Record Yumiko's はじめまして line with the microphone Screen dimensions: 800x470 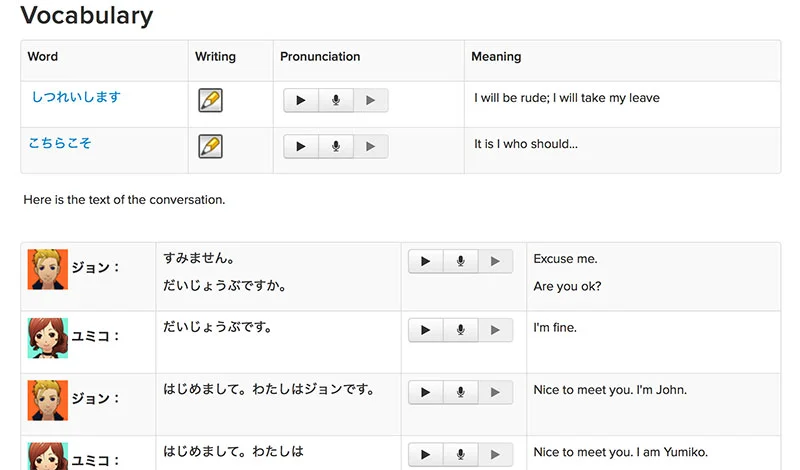point(460,455)
